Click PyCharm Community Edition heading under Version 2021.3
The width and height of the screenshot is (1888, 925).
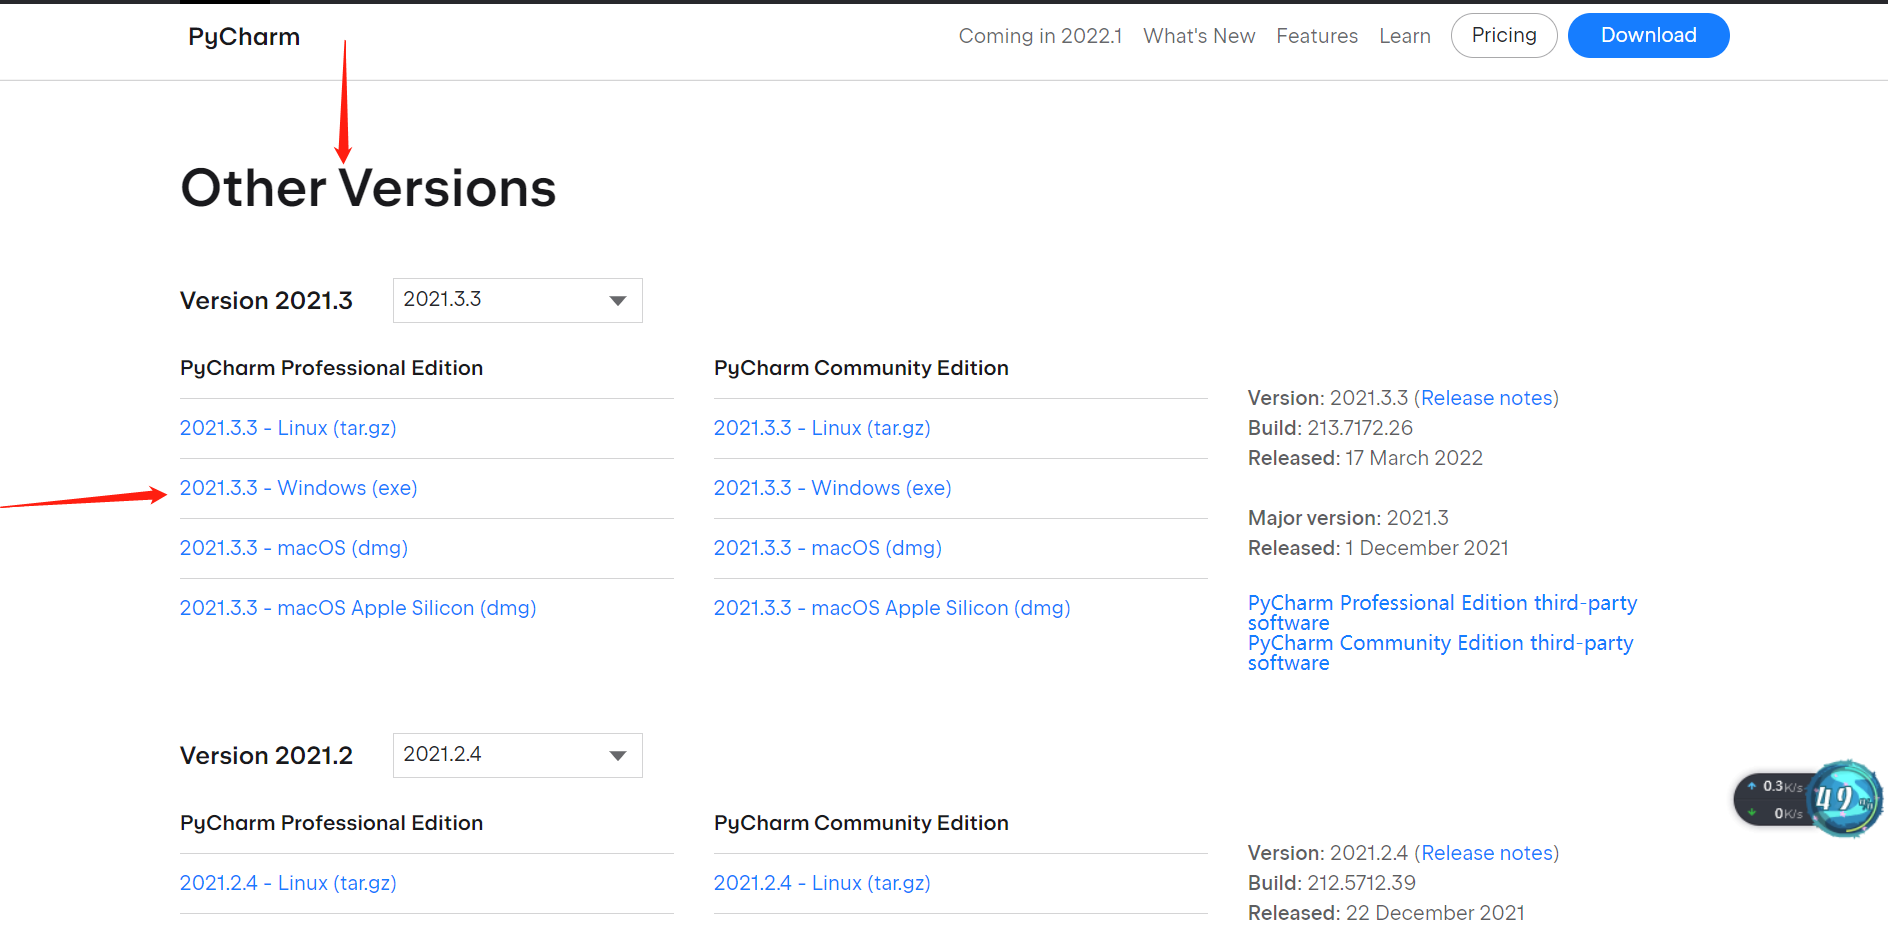861,368
